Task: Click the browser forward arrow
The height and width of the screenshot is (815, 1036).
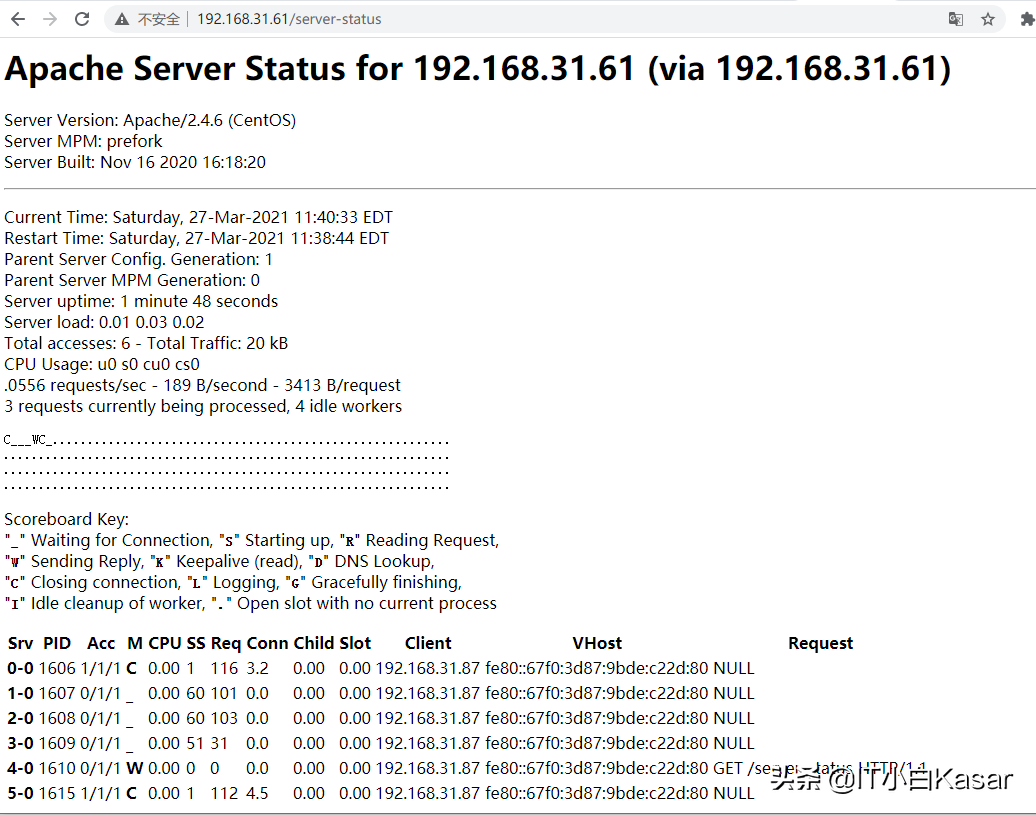Action: 50,19
